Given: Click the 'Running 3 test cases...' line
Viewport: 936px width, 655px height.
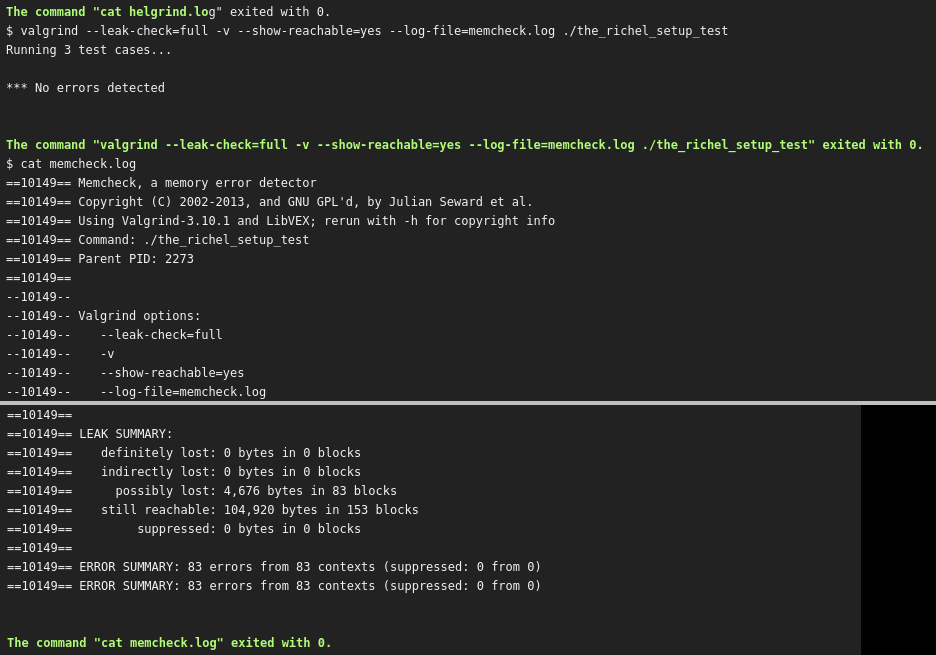Looking at the screenshot, I should coord(88,50).
